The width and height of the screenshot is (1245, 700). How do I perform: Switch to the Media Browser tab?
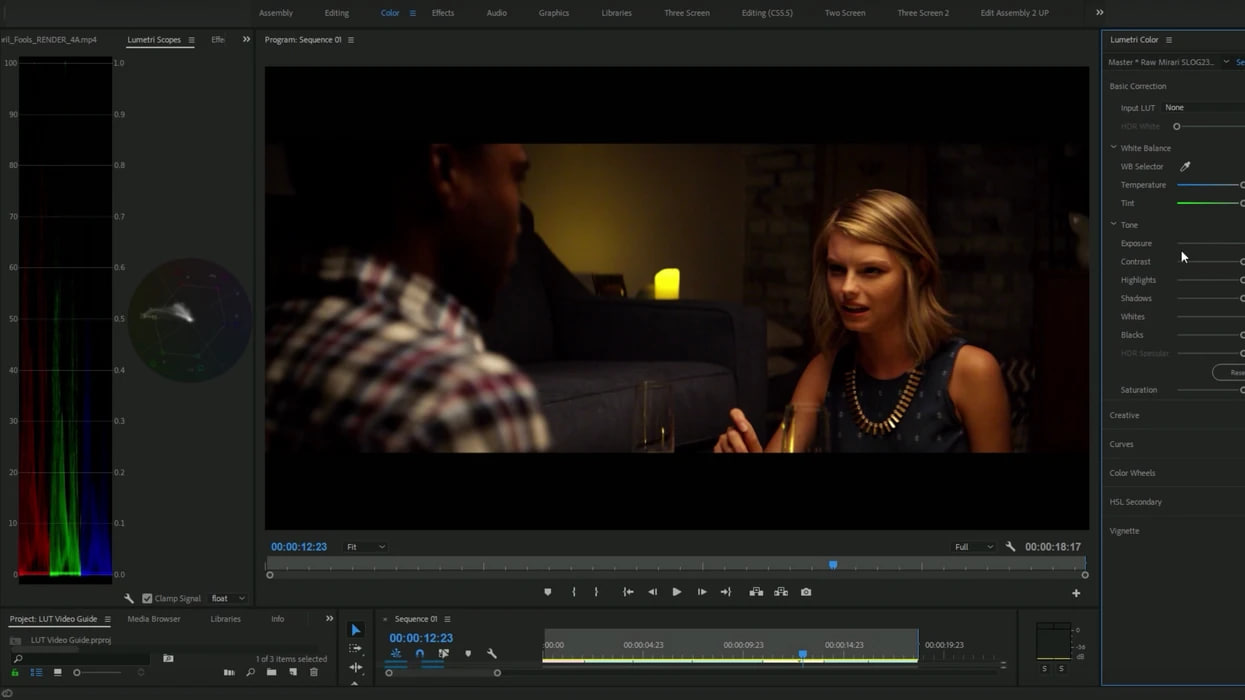tap(152, 618)
